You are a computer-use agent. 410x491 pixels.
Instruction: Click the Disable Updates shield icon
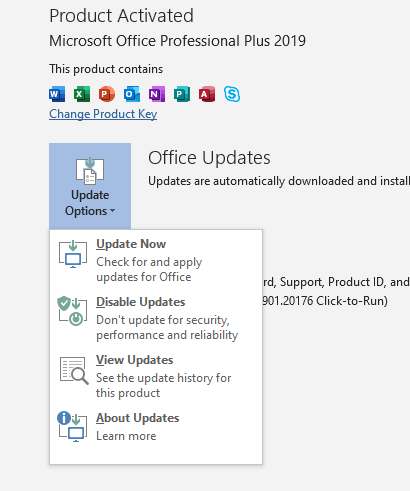pos(72,311)
